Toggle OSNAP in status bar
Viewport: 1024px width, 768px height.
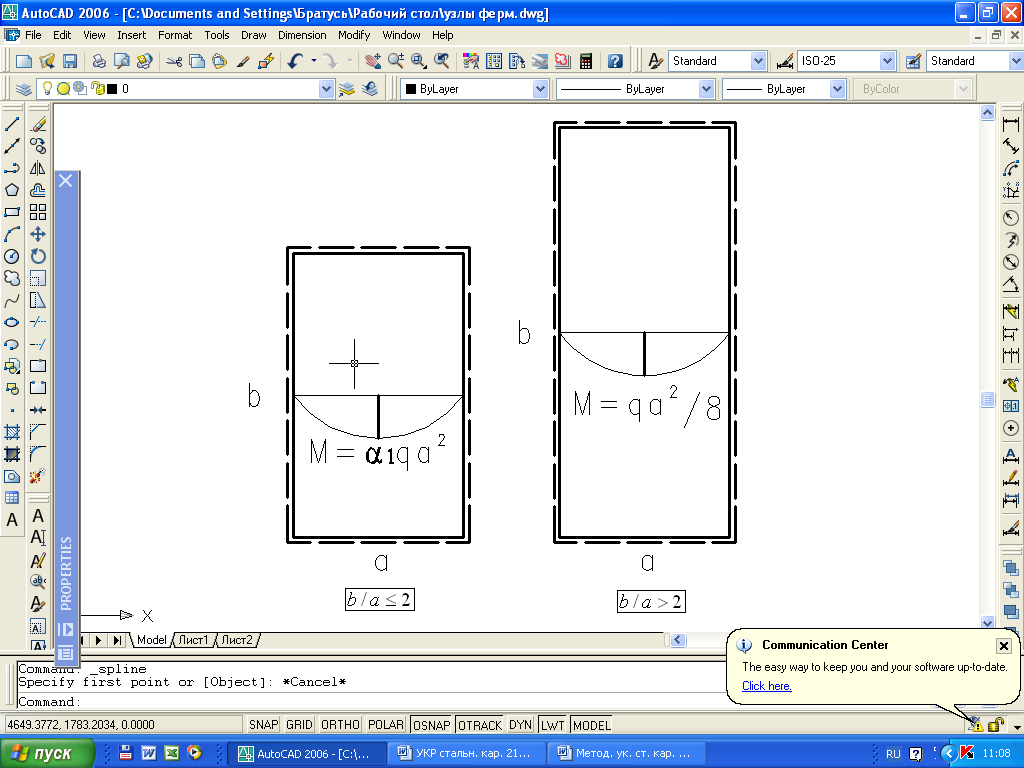[x=432, y=725]
